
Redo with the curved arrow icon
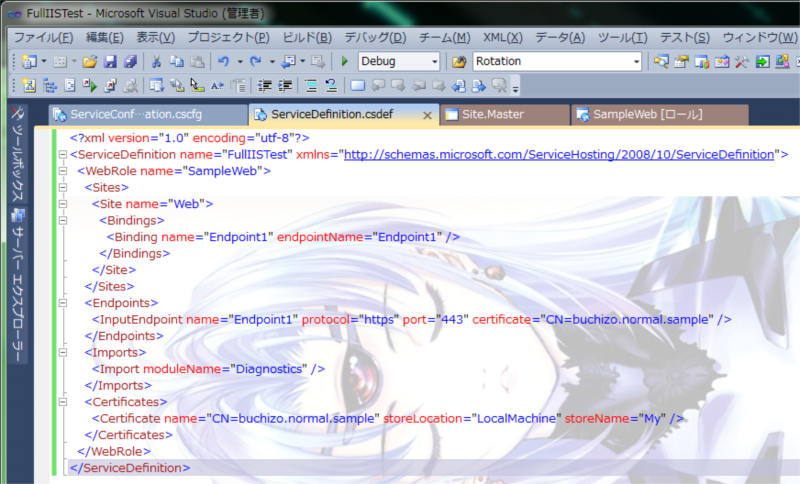pos(256,62)
